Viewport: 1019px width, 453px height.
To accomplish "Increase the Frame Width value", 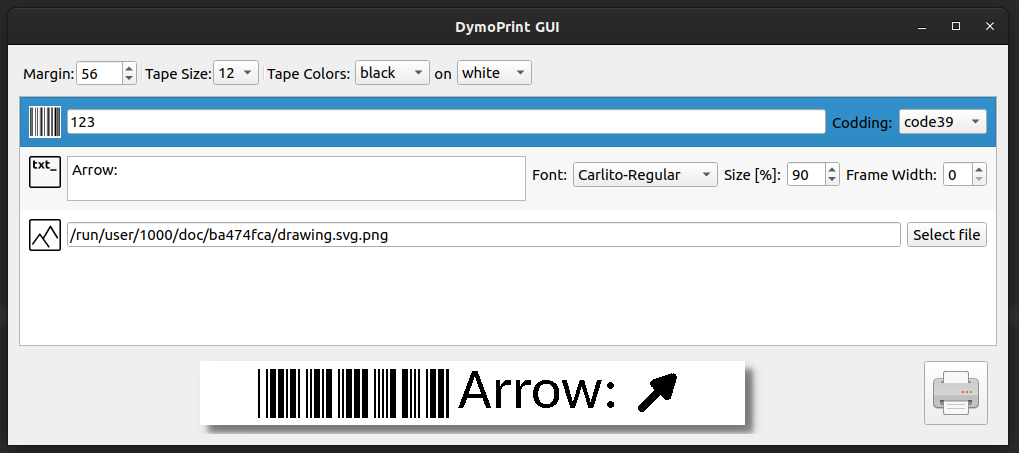I will point(979,170).
